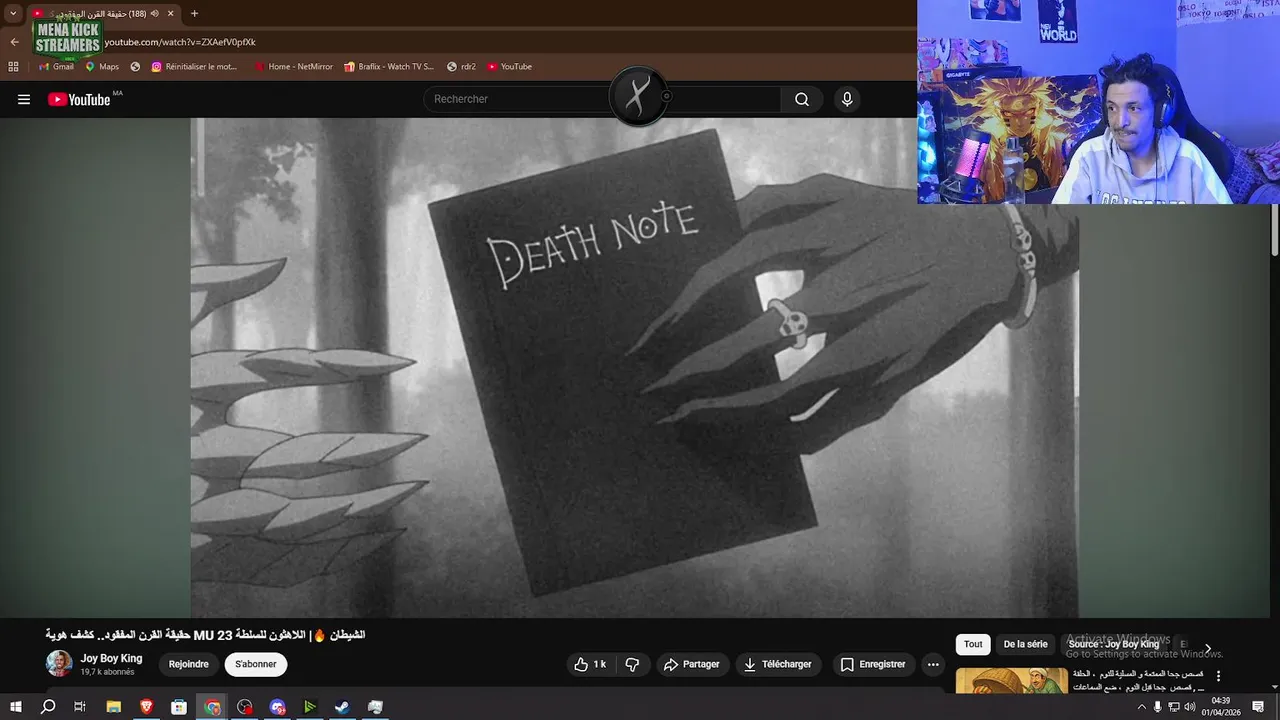Open the browser tab search dropdown

click(x=13, y=13)
